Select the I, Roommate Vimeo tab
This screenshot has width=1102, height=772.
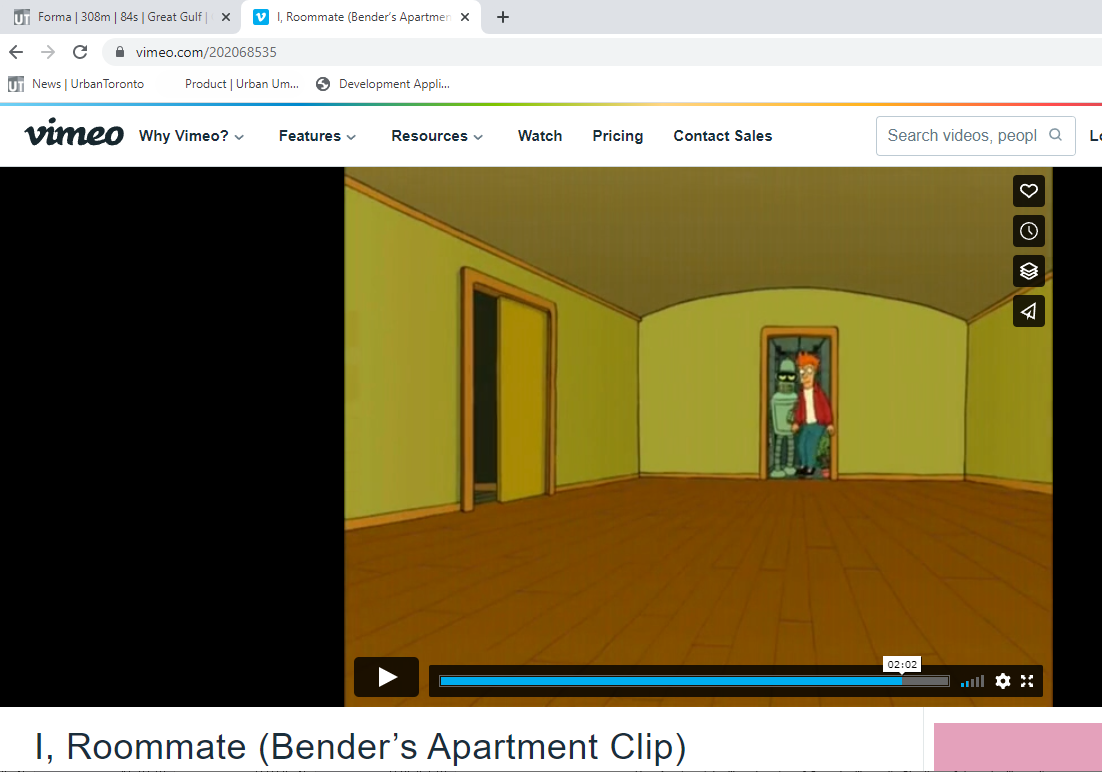click(x=361, y=17)
